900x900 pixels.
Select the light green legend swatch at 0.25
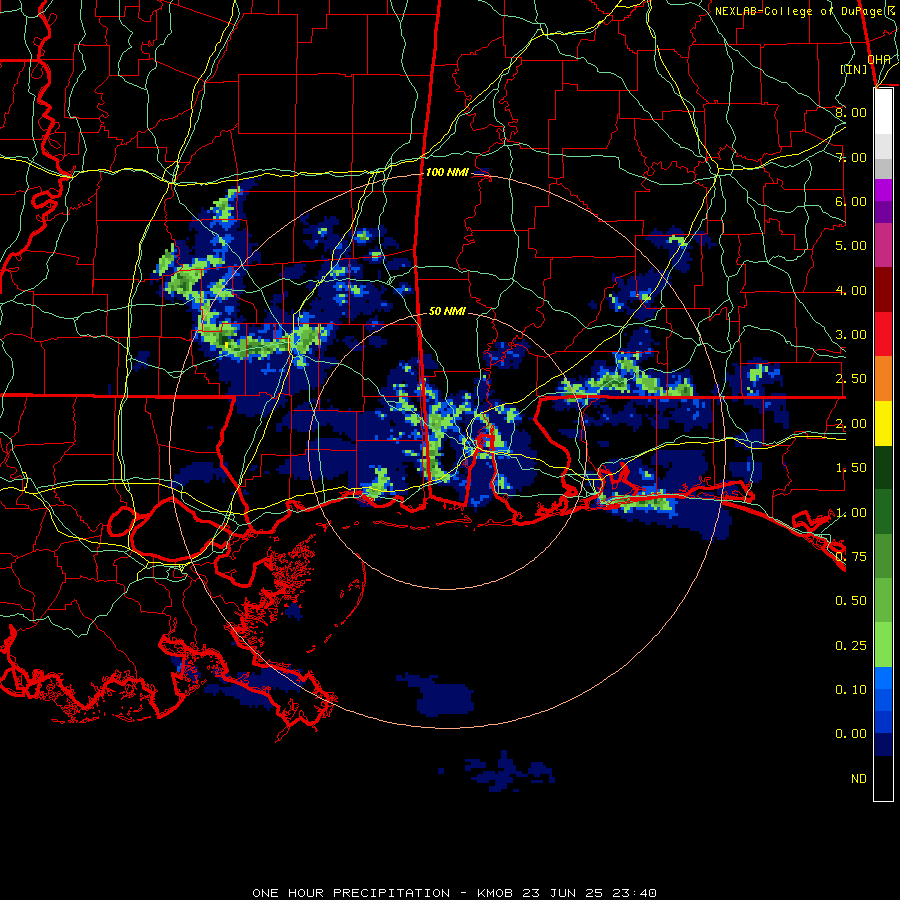tap(883, 645)
